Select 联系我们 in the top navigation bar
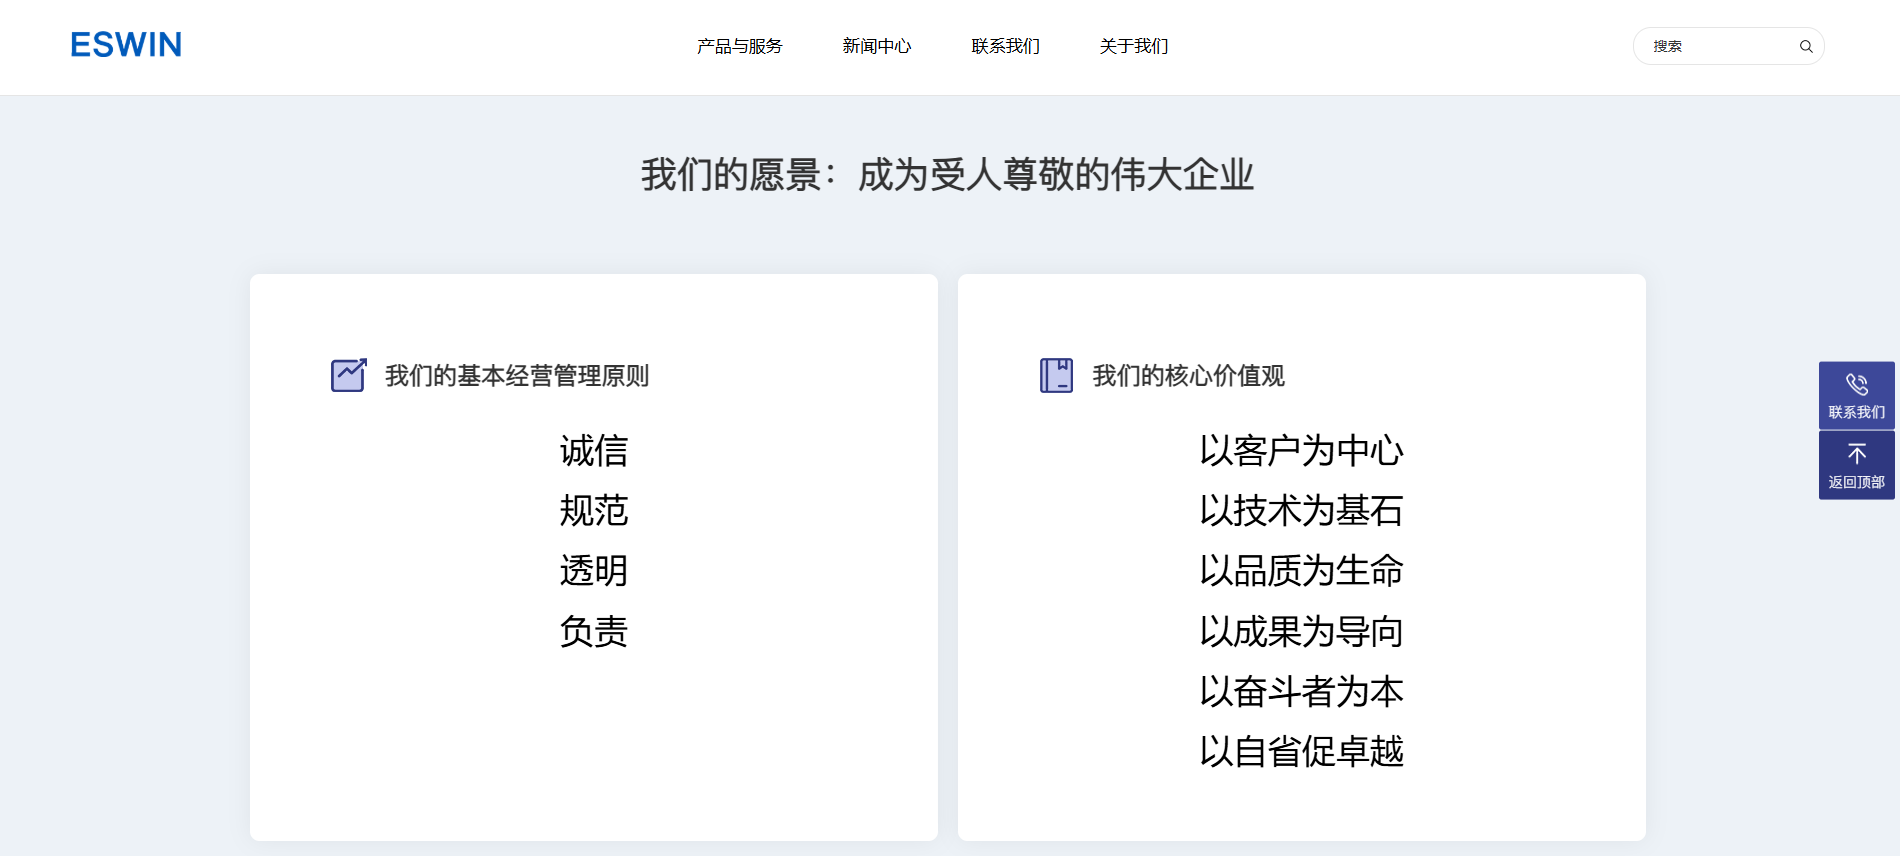1900x856 pixels. click(1005, 46)
